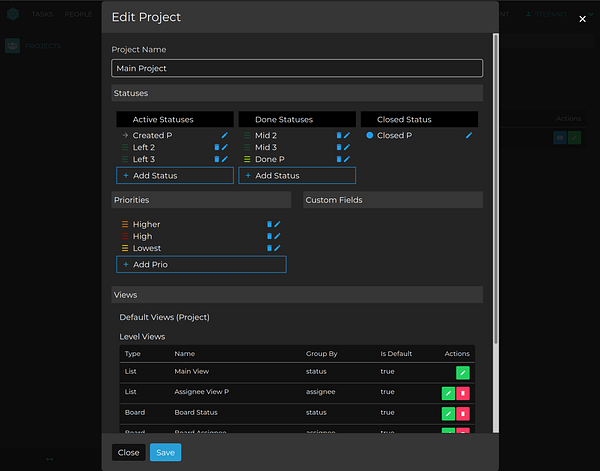Screen dimensions: 600x471
Task: Delete the Assignee View P row
Action: pos(463,393)
